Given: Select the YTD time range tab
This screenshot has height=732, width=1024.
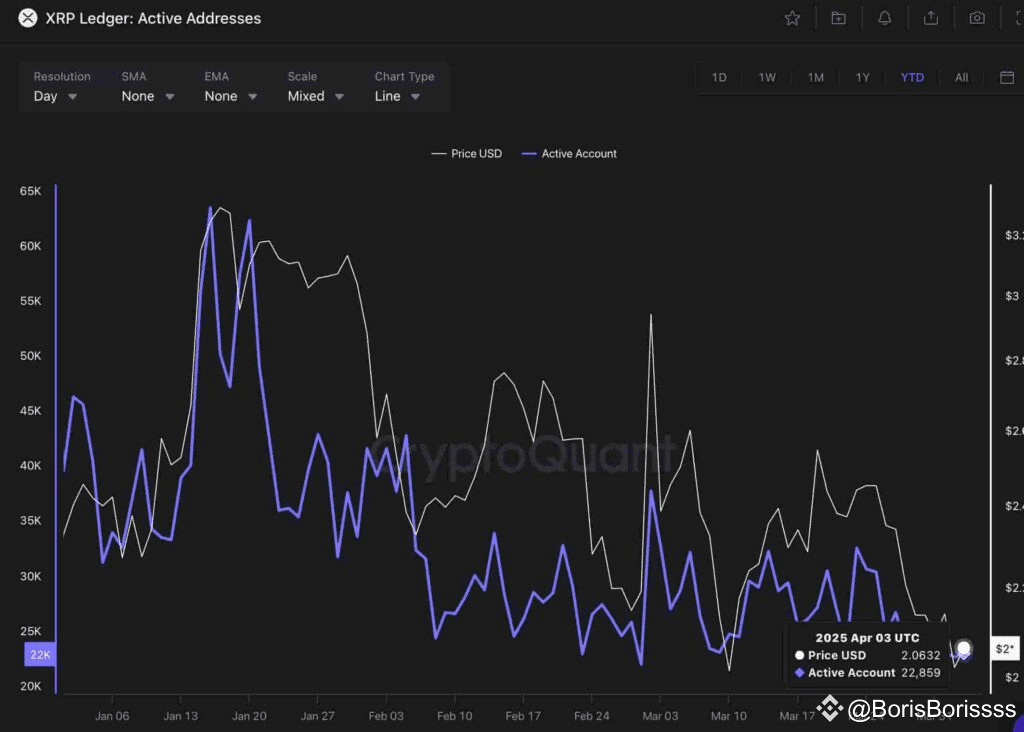Looking at the screenshot, I should [912, 78].
